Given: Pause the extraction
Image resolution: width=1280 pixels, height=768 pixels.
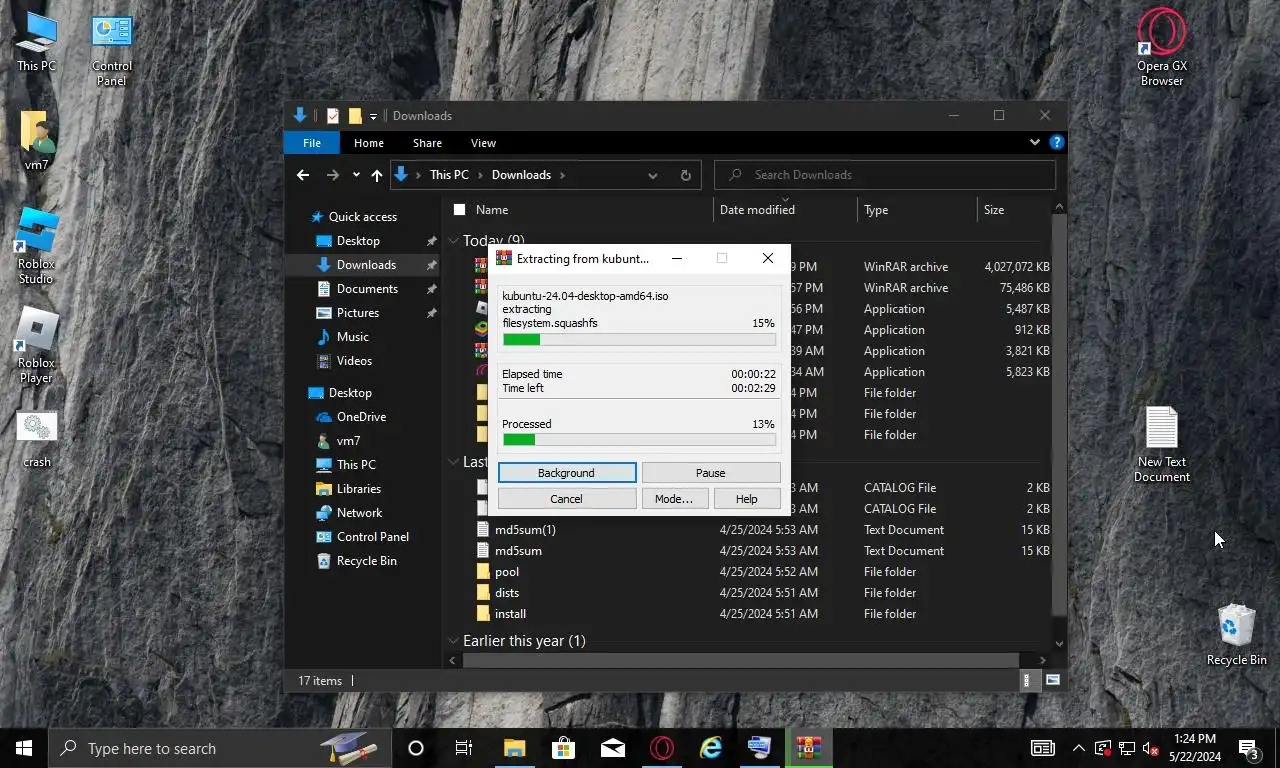Looking at the screenshot, I should (x=710, y=473).
